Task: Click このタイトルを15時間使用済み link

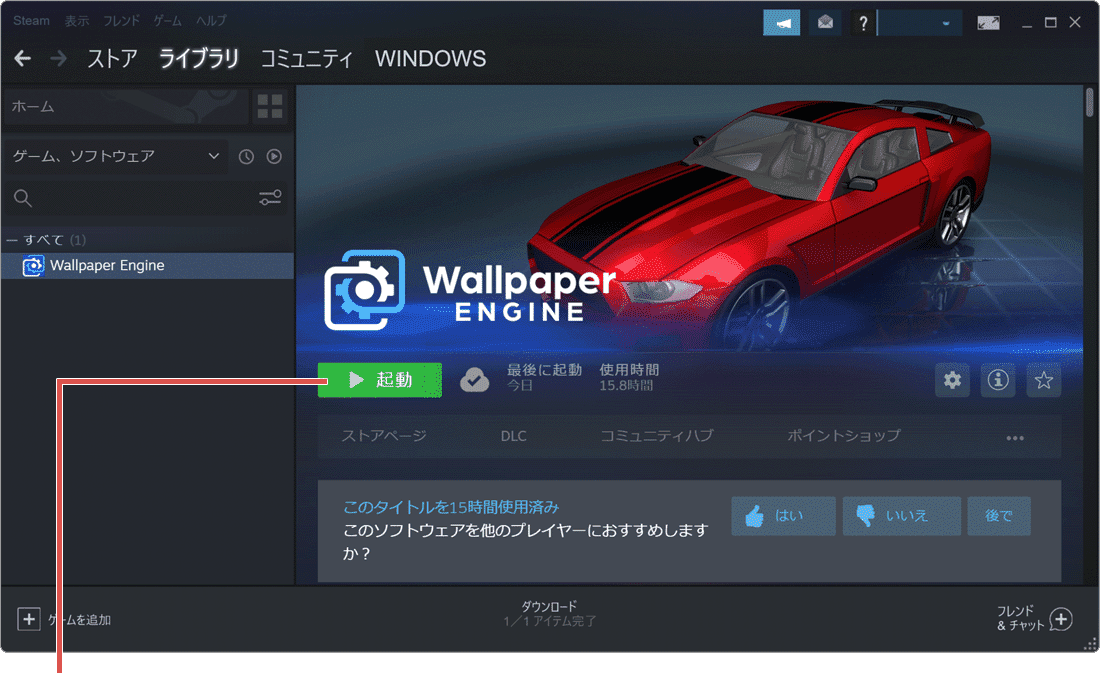Action: (x=451, y=507)
